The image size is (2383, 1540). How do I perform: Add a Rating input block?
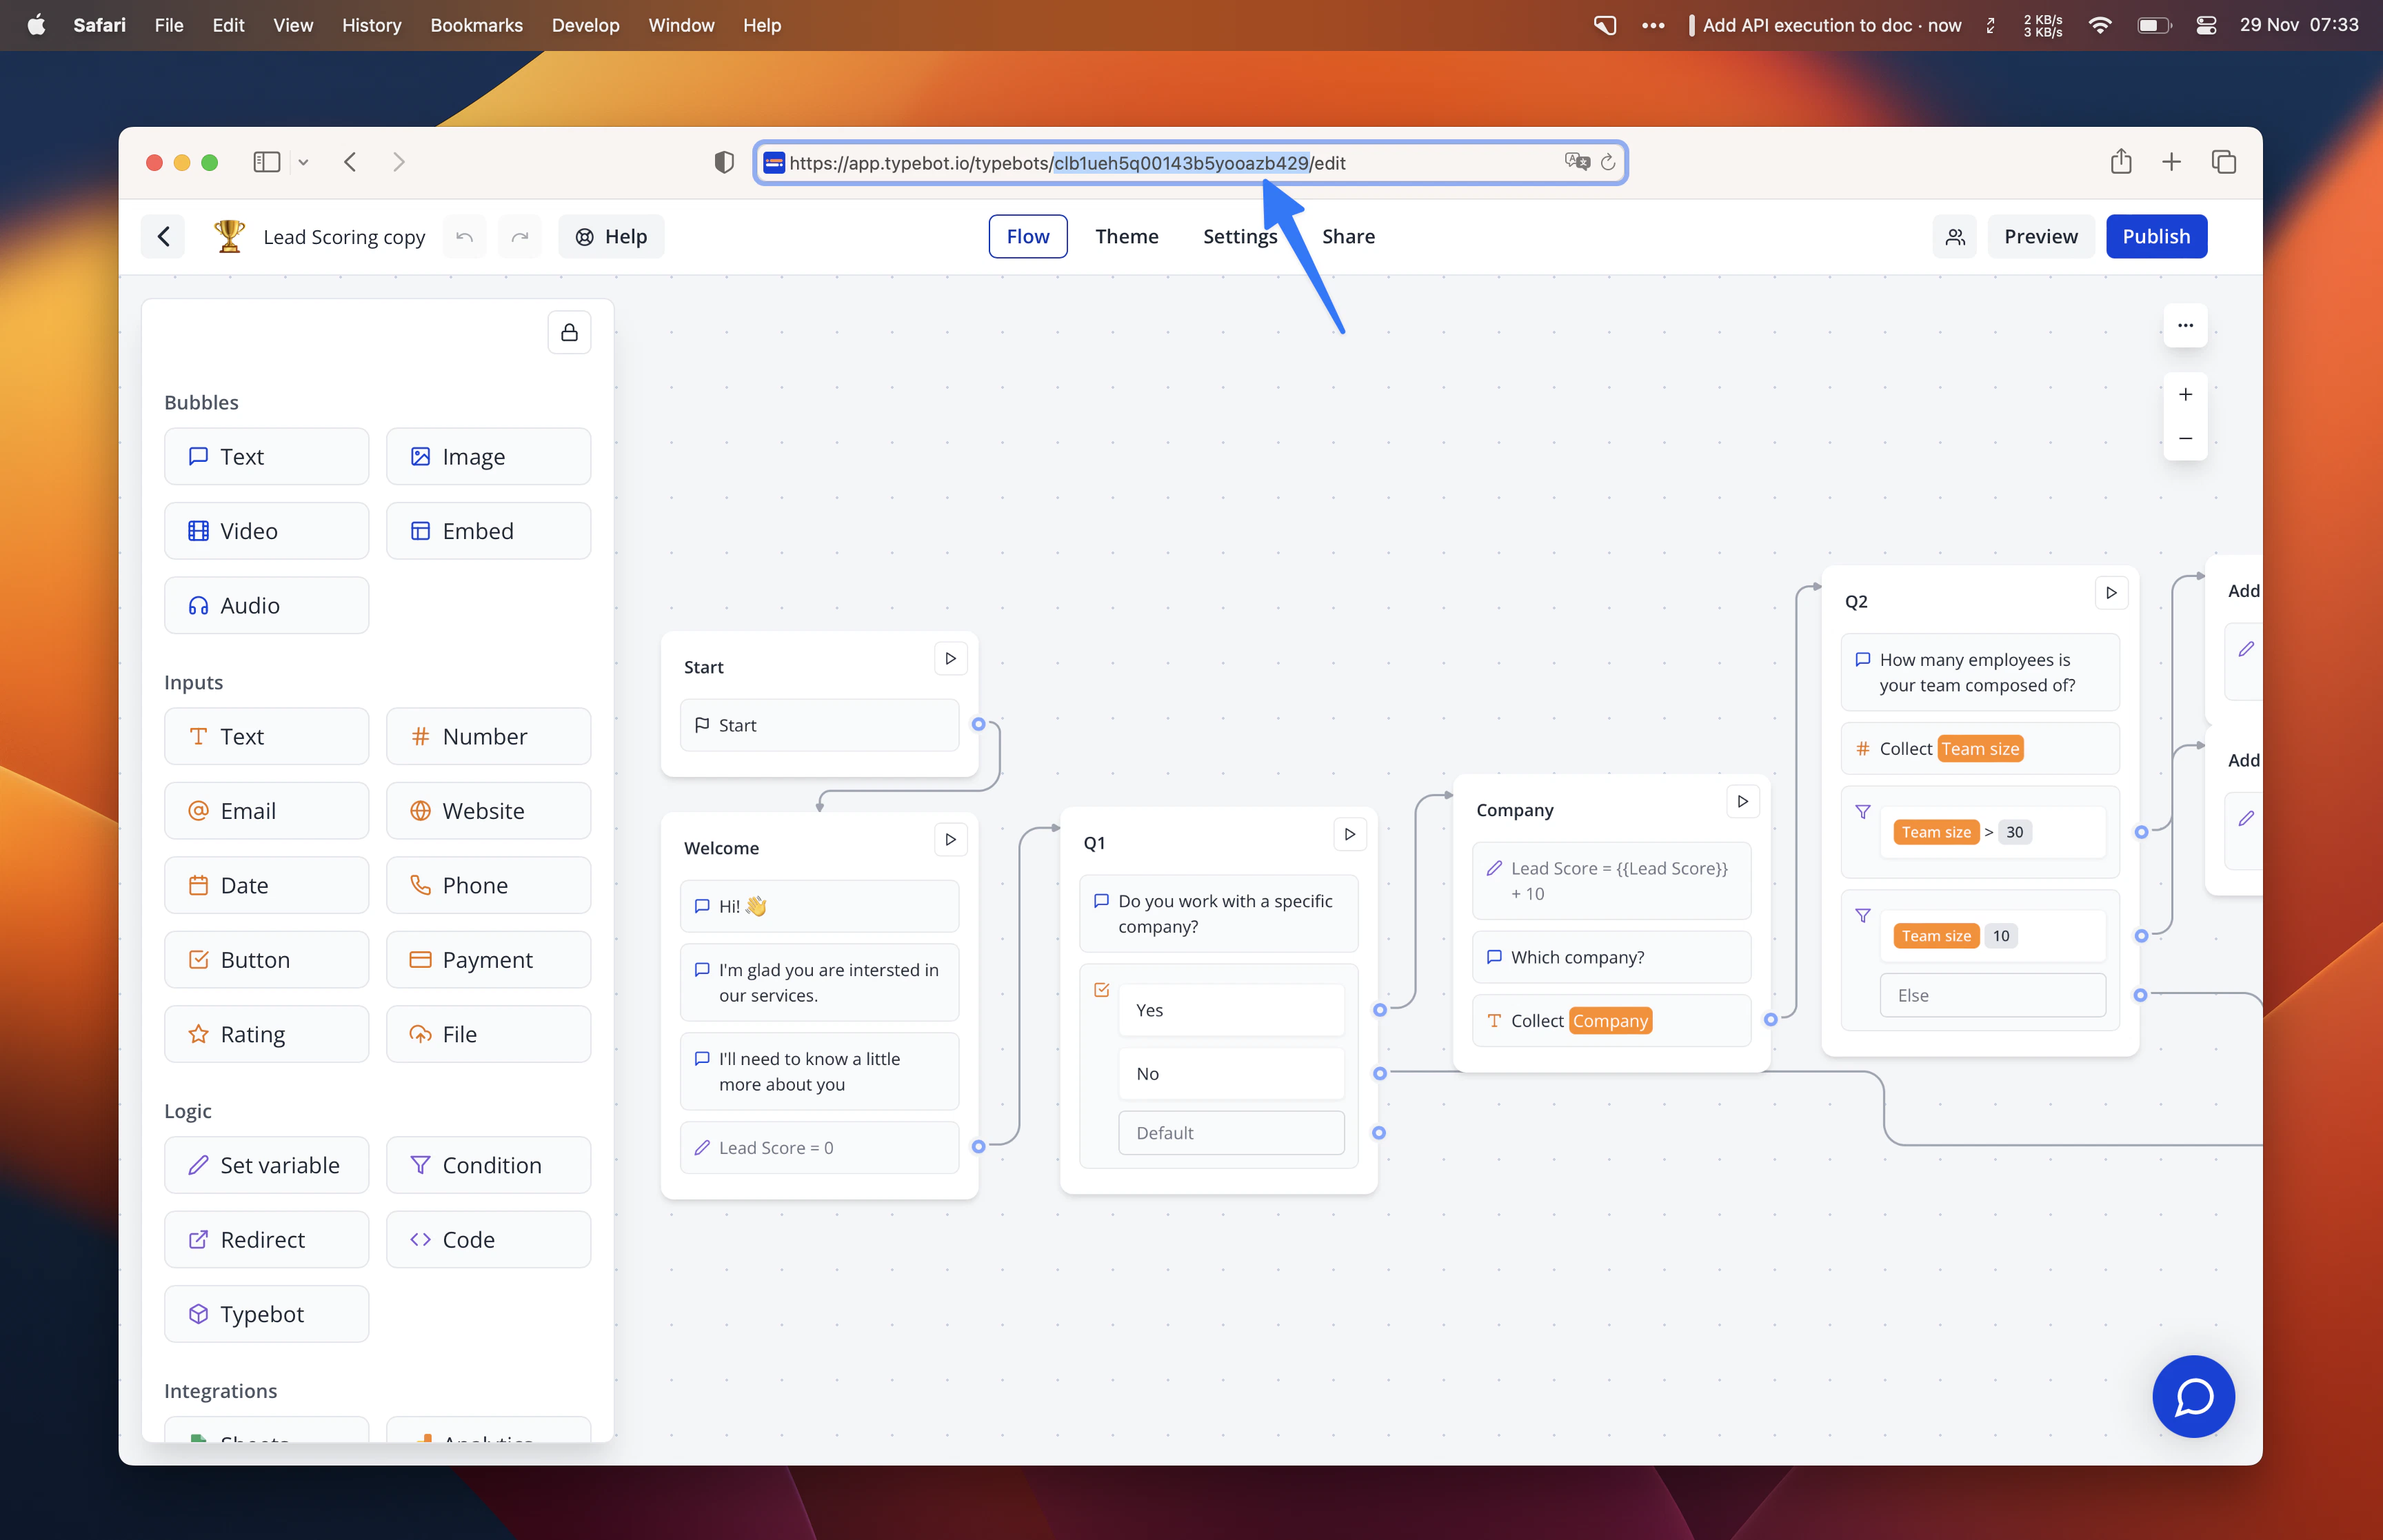[x=266, y=1033]
